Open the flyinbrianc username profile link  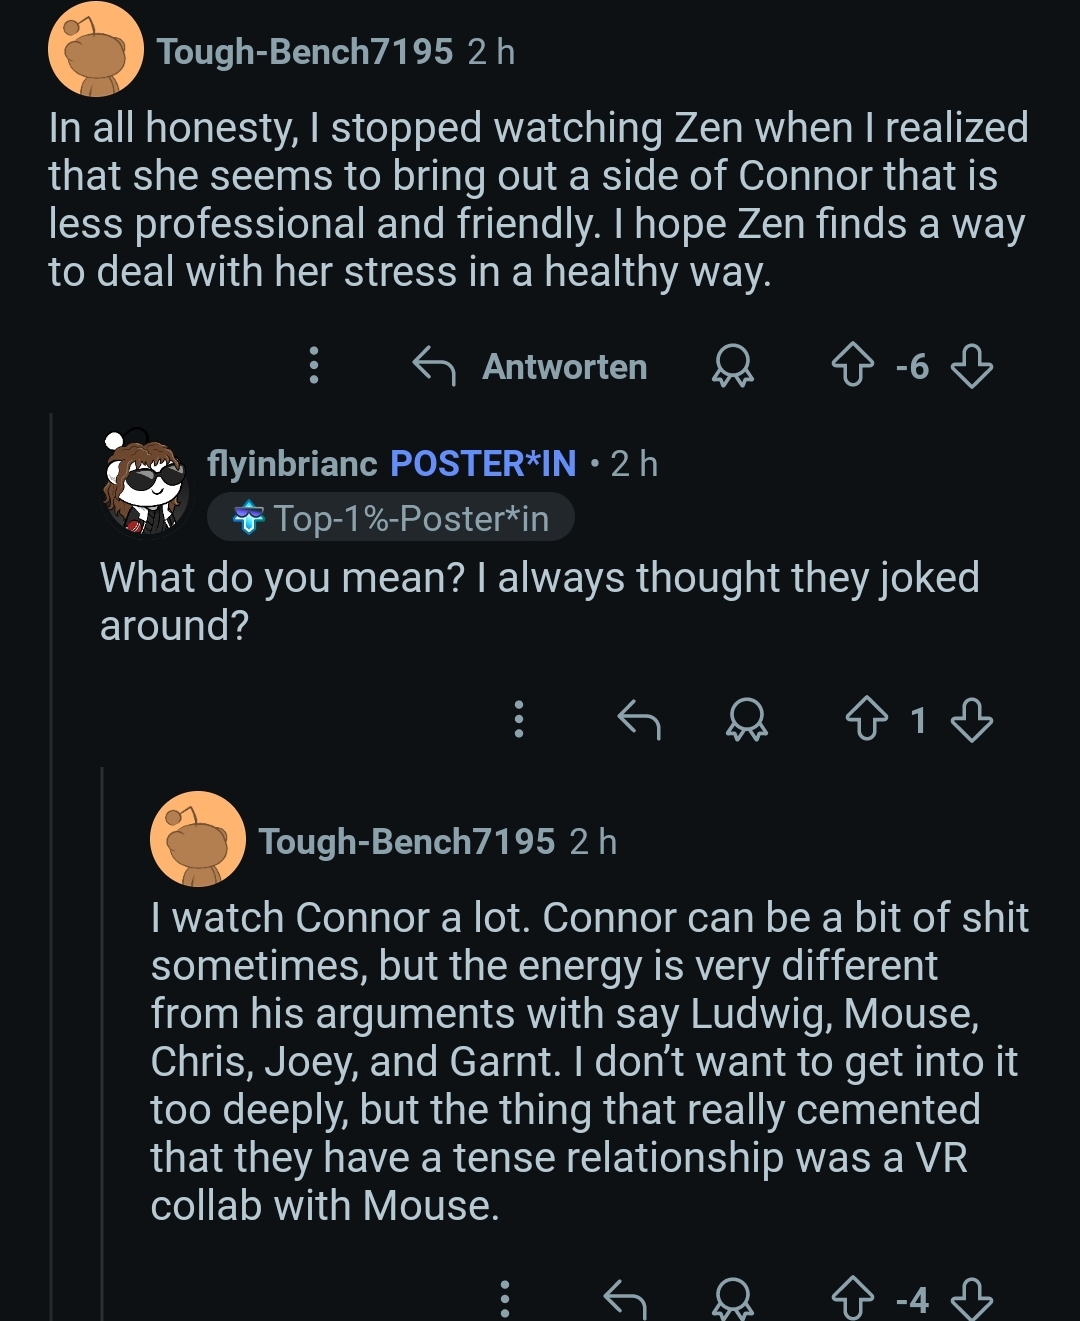coord(292,463)
